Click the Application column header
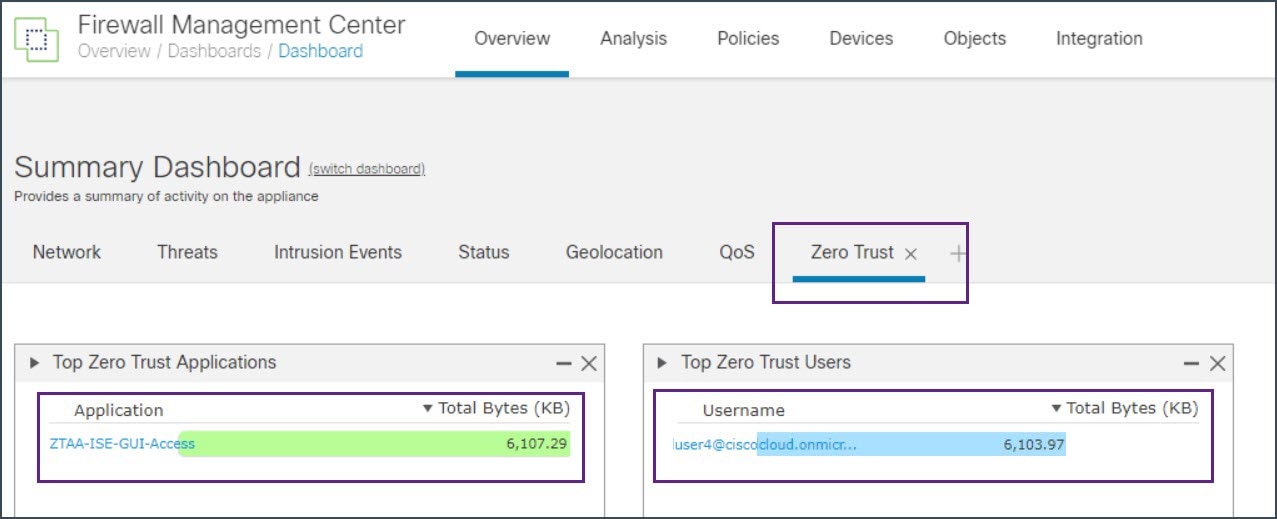Viewport: 1277px width, 519px height. (118, 410)
